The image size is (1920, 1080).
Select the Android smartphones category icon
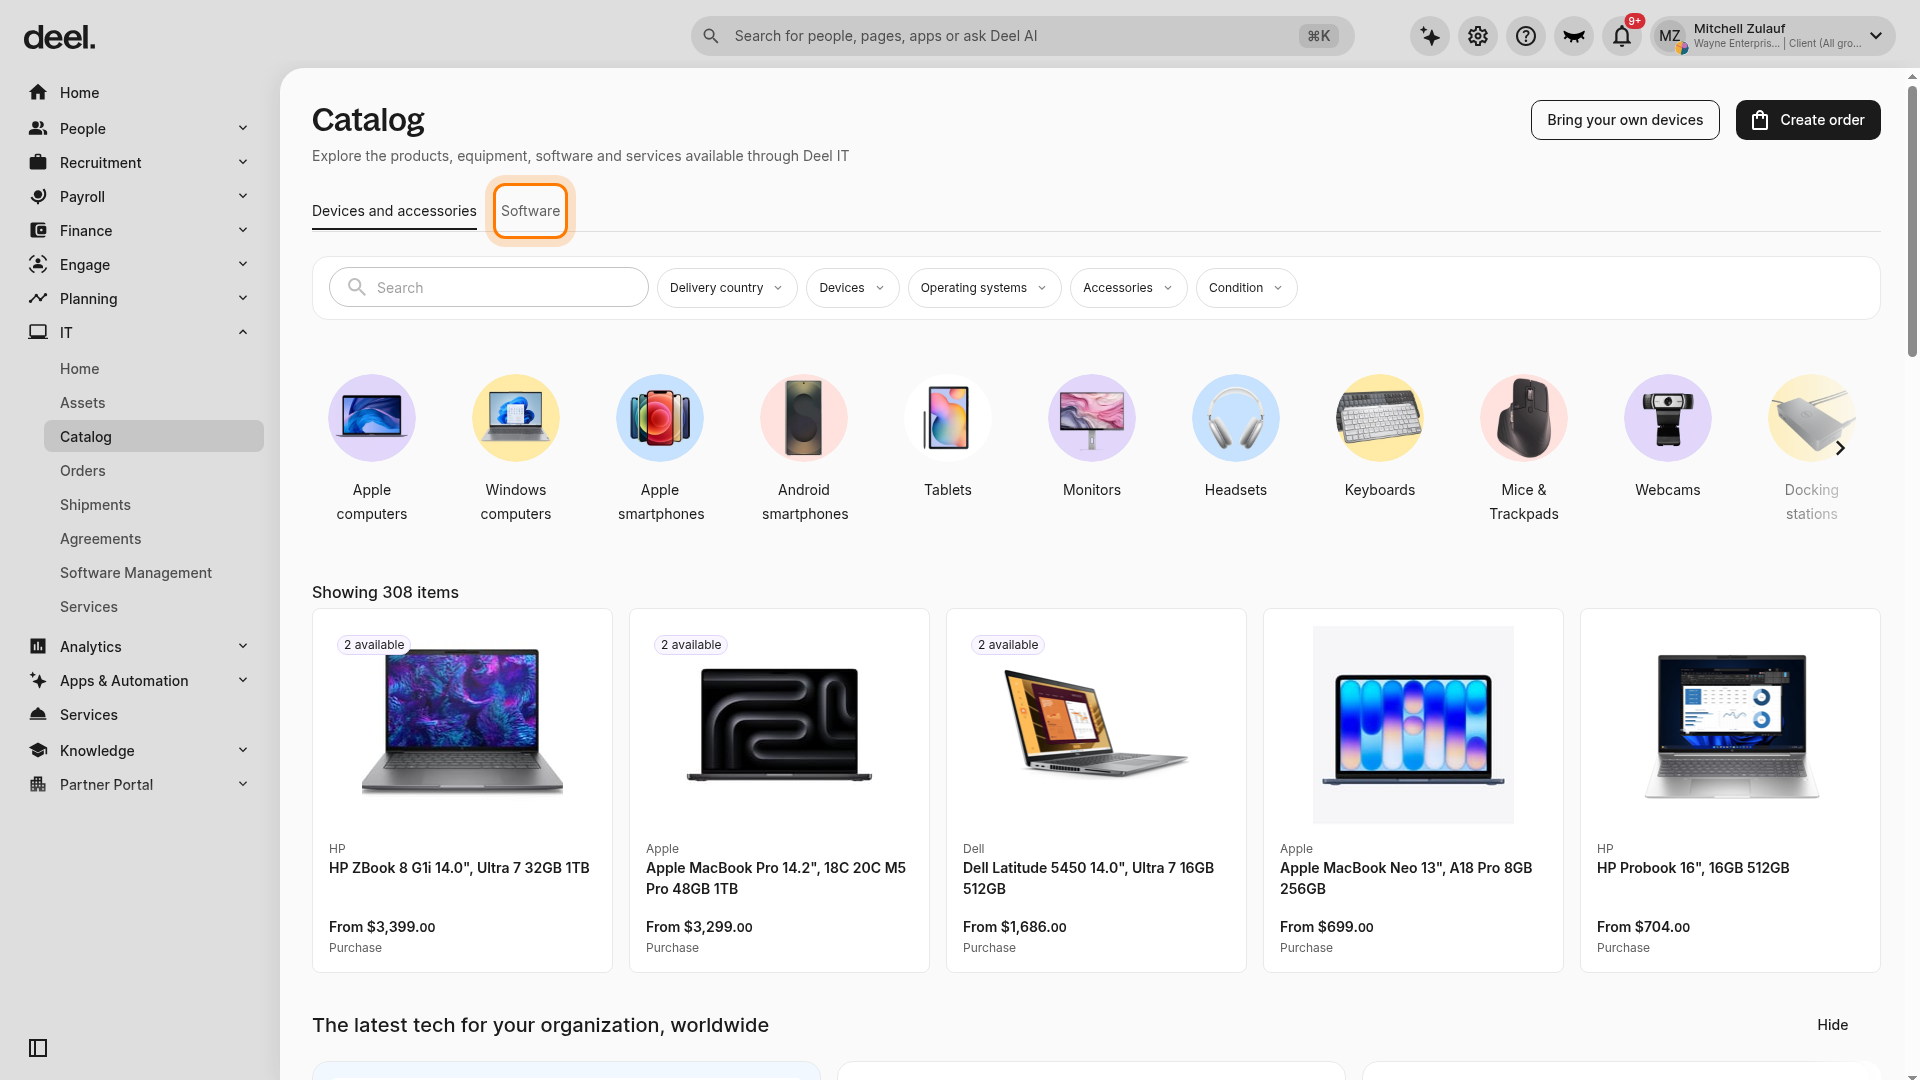tap(804, 418)
